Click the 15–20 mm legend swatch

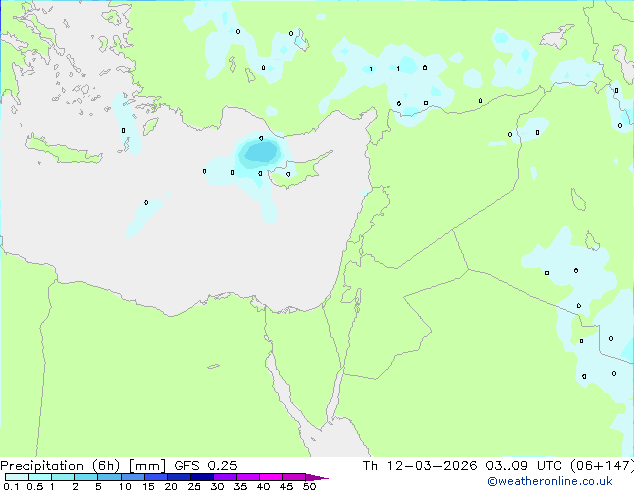(x=155, y=477)
